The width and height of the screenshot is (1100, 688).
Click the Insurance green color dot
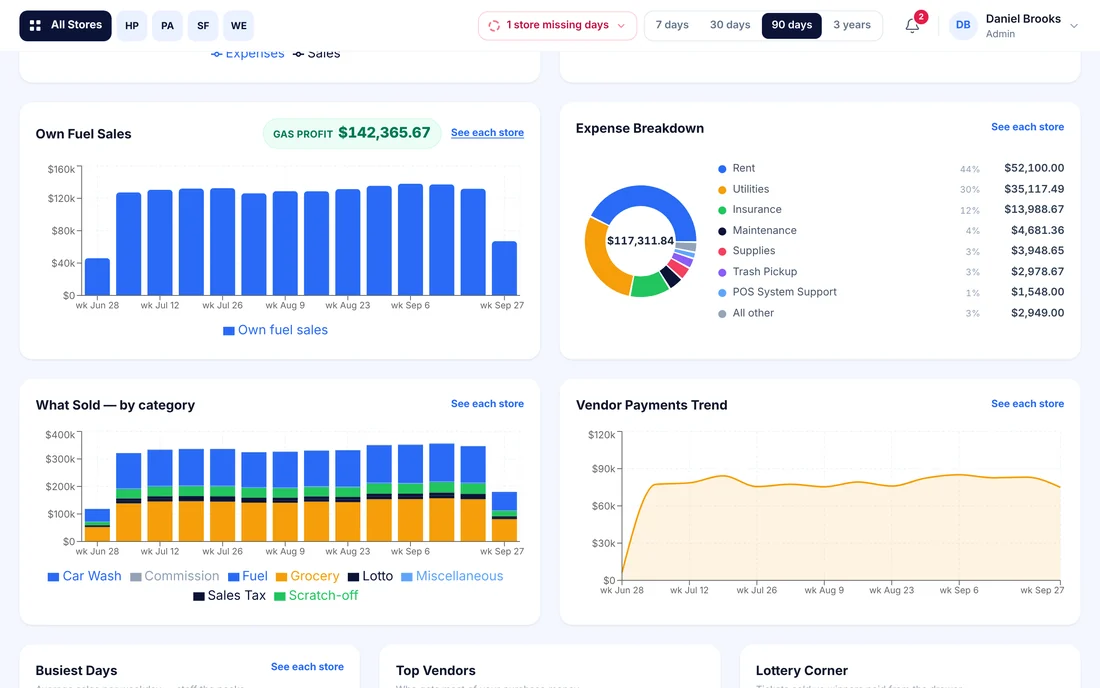(x=722, y=210)
